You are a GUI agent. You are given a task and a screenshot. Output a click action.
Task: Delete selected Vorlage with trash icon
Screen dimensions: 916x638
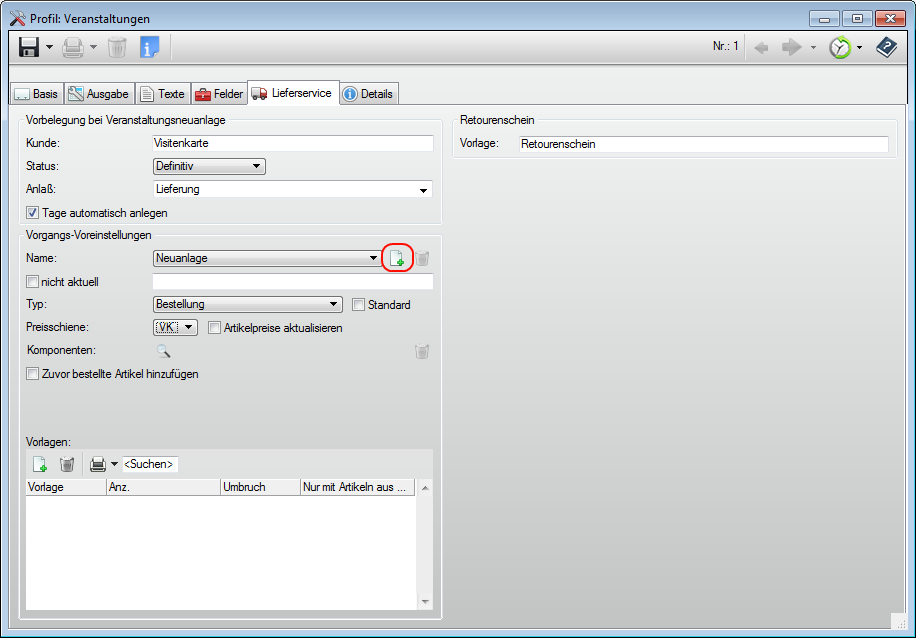tap(67, 464)
